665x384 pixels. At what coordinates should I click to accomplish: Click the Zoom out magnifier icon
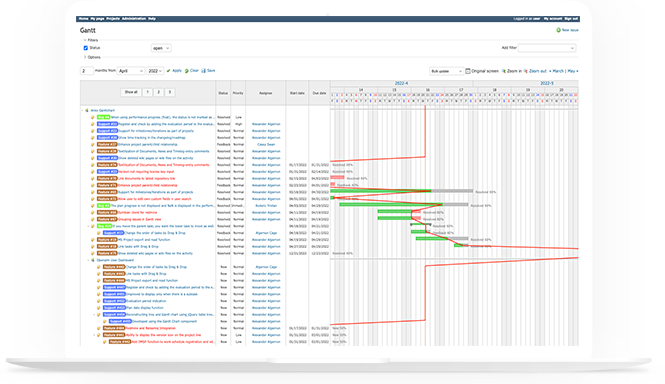pyautogui.click(x=526, y=71)
